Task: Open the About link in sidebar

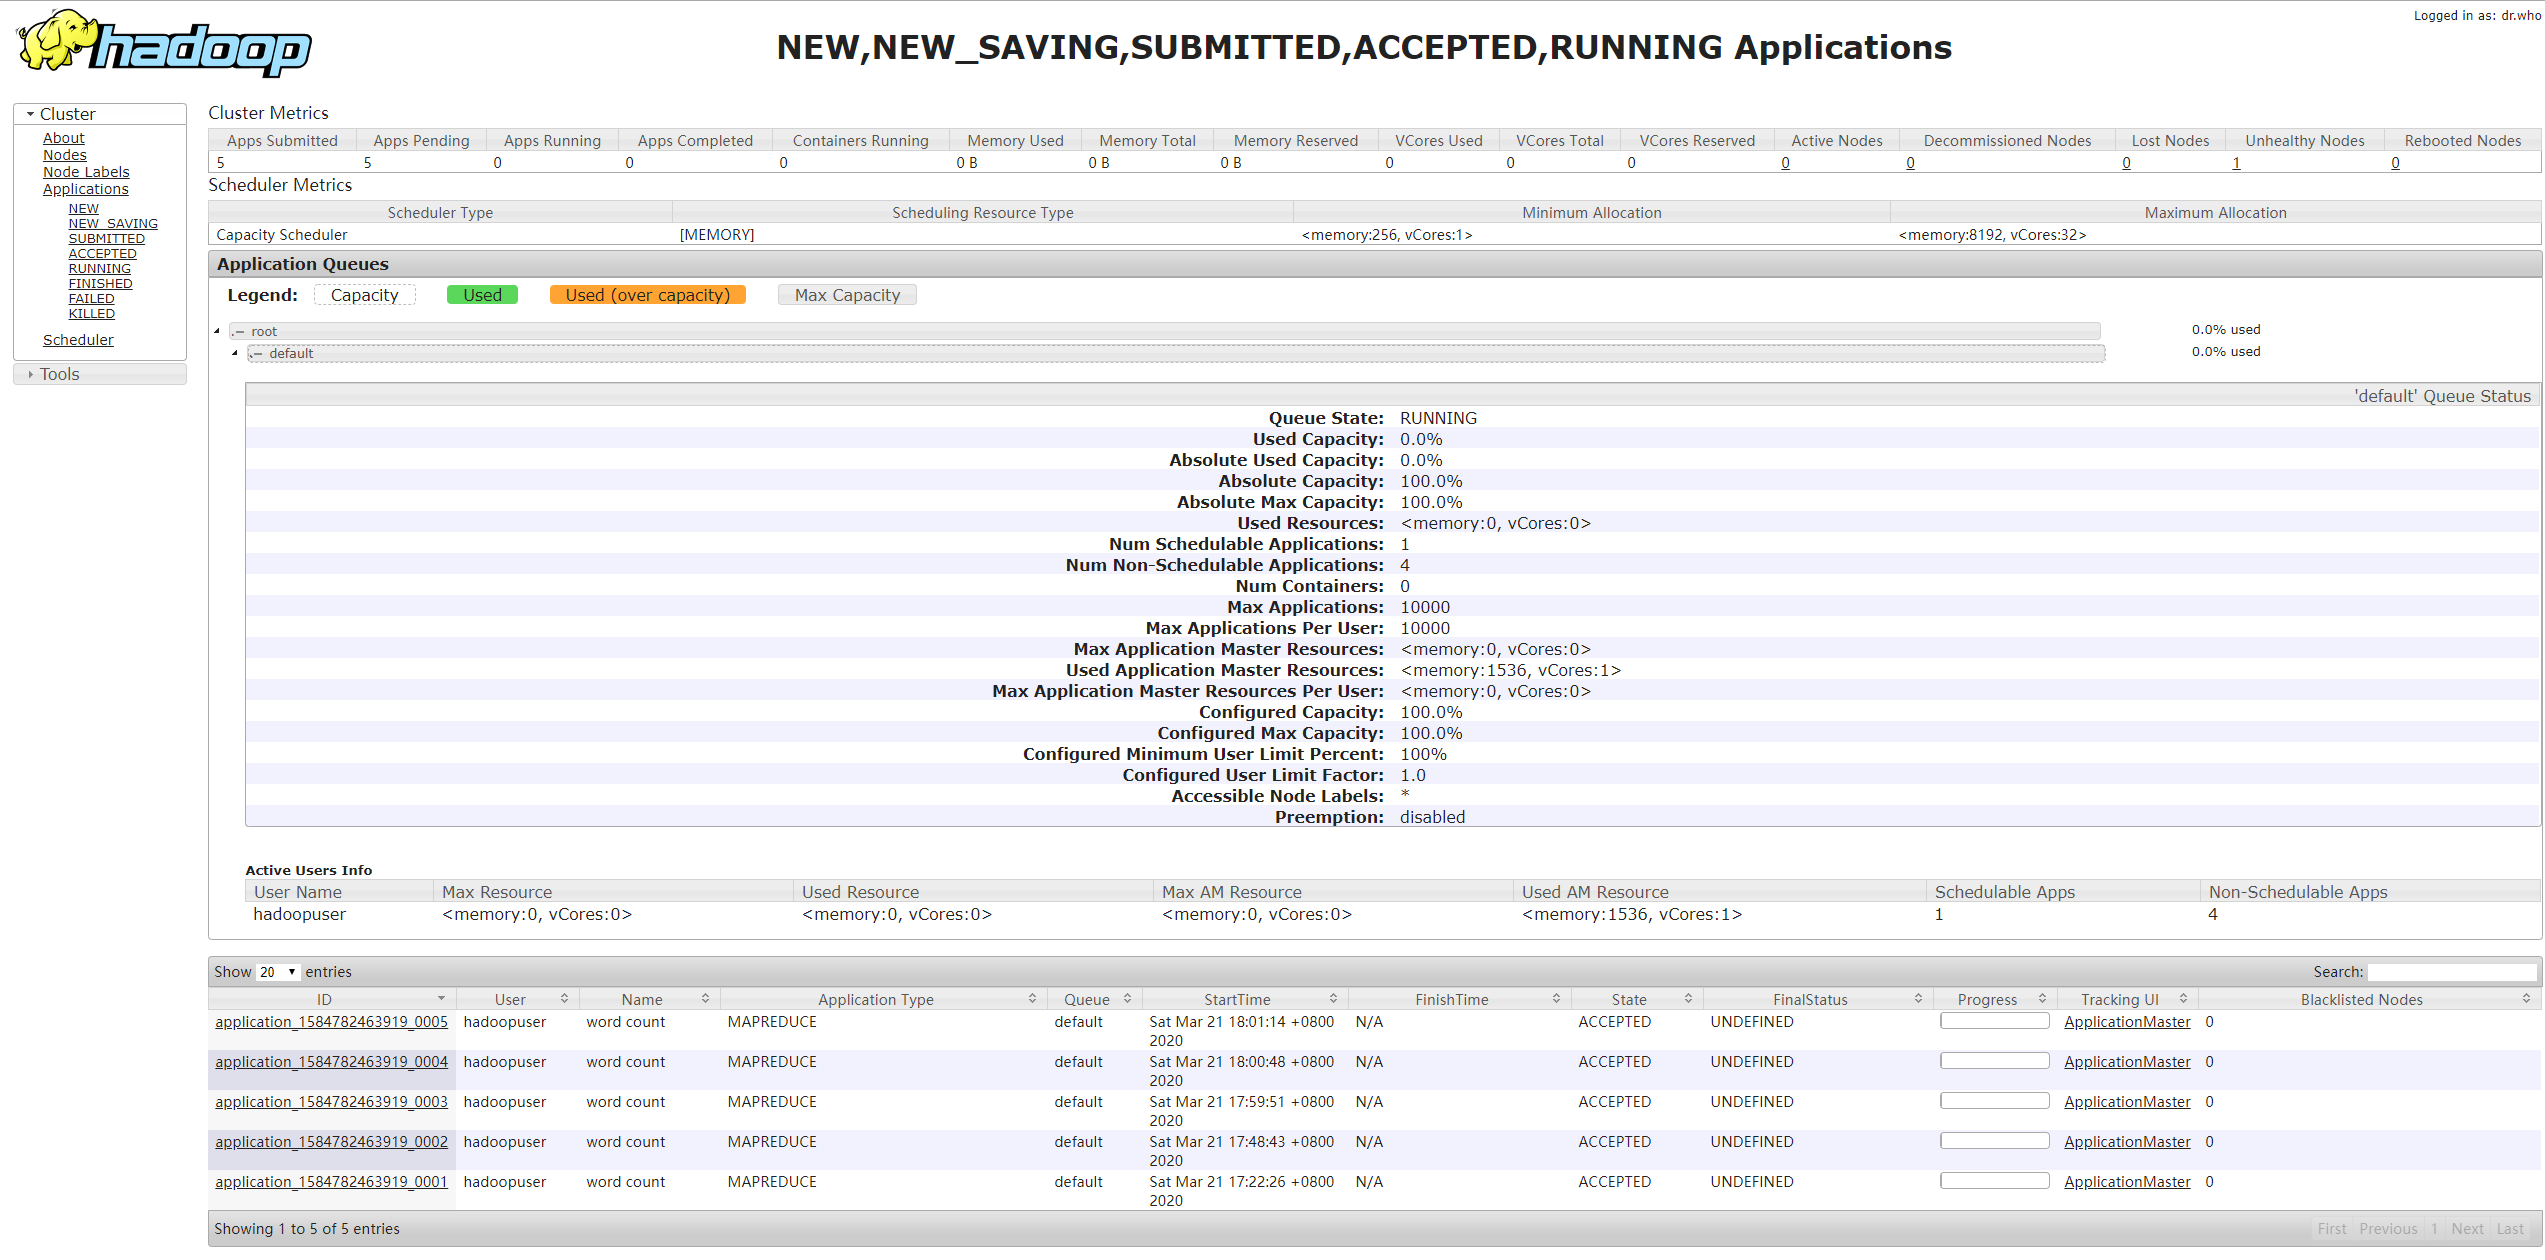Action: coord(64,138)
